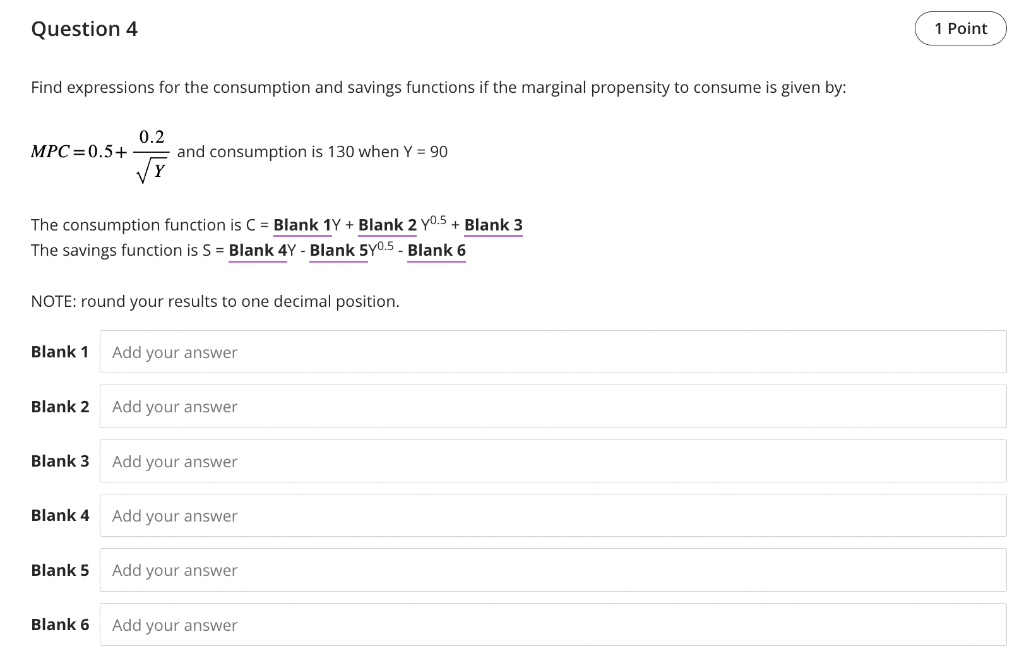This screenshot has height=663, width=1024.
Task: Click the Add your answer placeholder for Blank 5
Action: coord(174,570)
